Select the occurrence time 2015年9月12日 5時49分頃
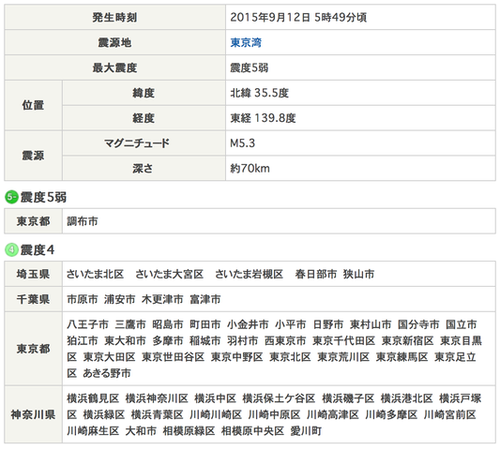The height and width of the screenshot is (450, 500). pos(298,17)
